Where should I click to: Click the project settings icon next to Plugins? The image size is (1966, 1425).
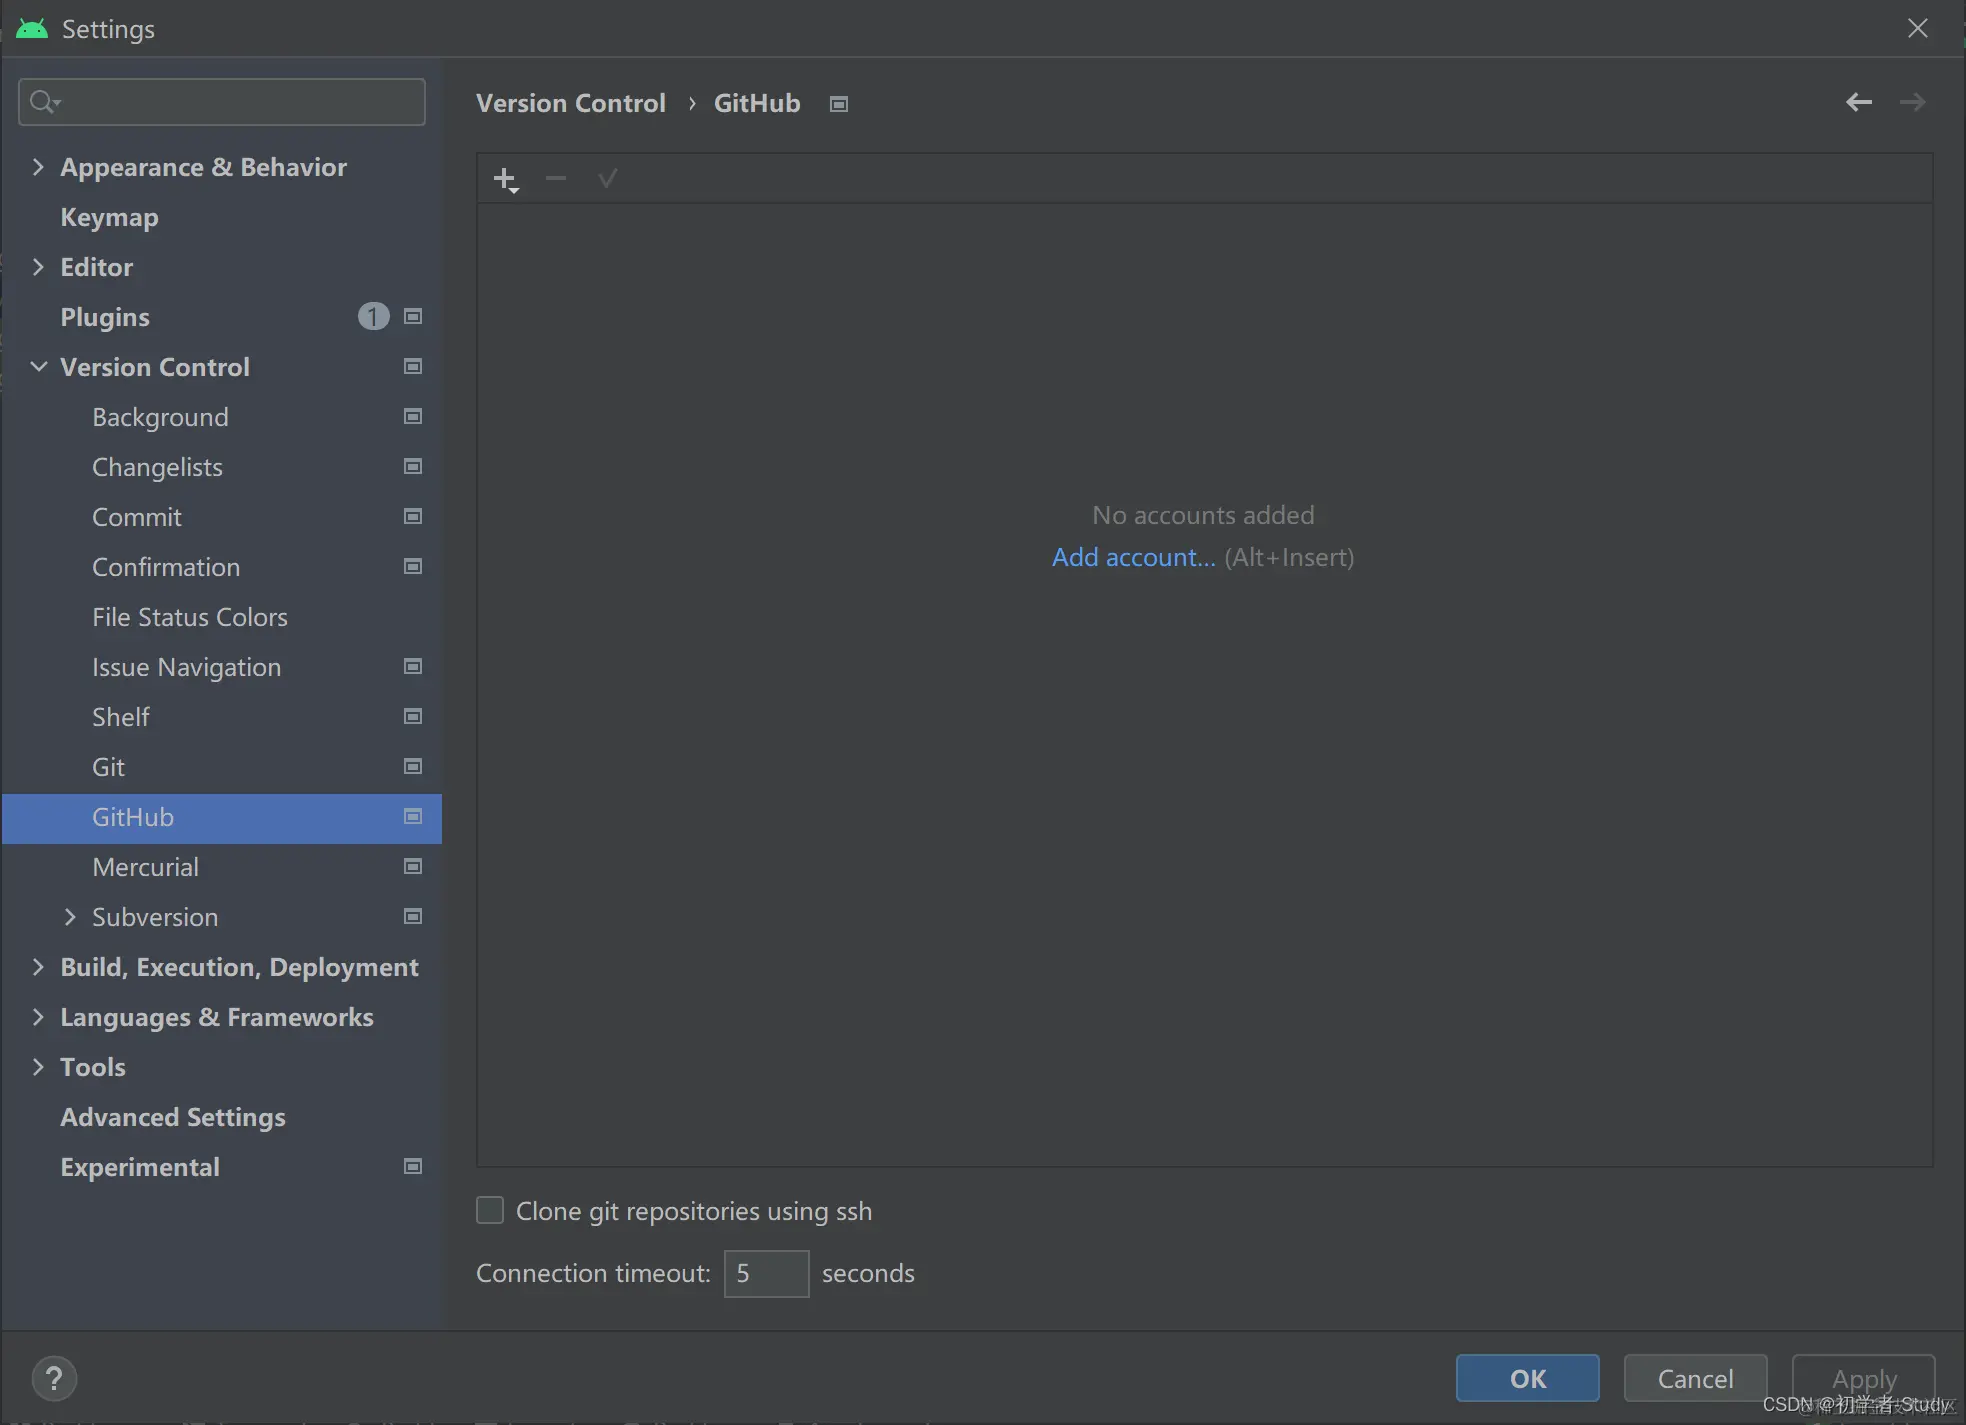413,317
